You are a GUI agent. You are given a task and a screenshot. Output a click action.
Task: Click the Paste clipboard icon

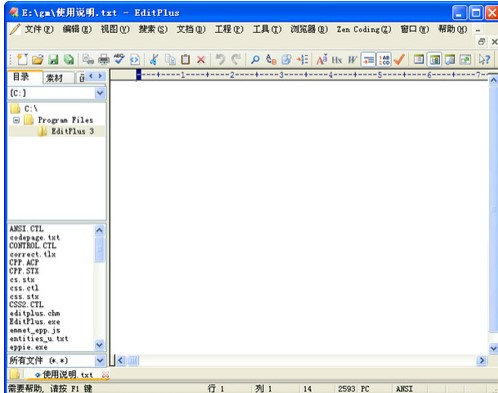[186, 60]
